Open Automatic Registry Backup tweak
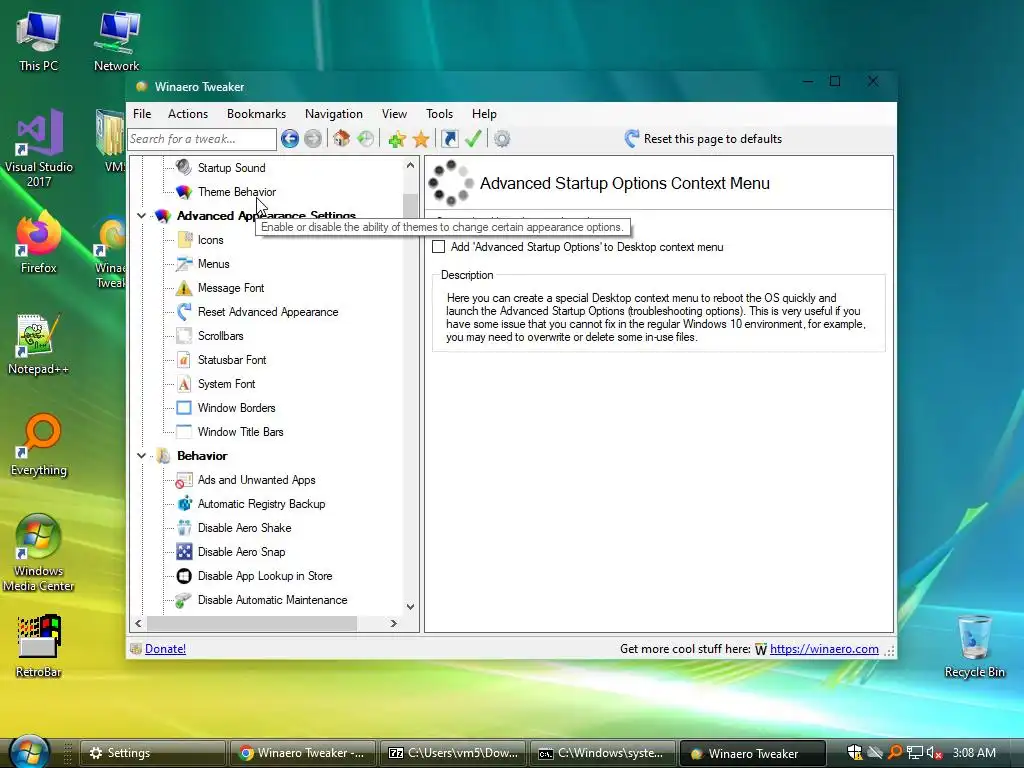Image resolution: width=1024 pixels, height=768 pixels. tap(261, 504)
